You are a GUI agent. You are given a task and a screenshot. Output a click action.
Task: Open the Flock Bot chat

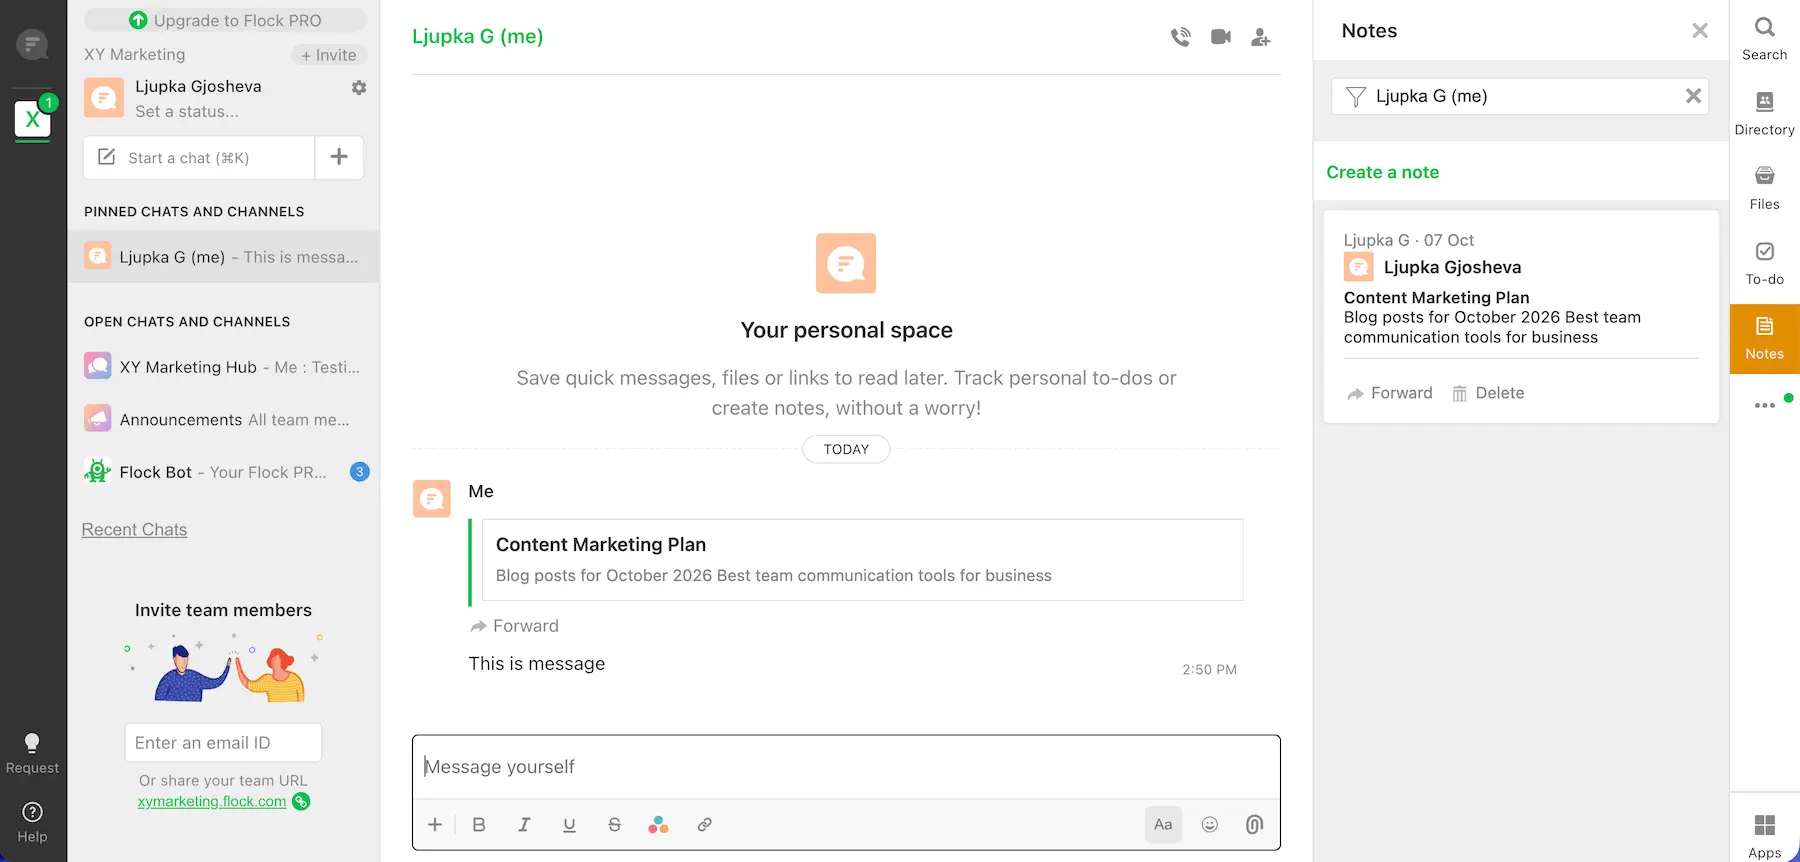tap(223, 472)
